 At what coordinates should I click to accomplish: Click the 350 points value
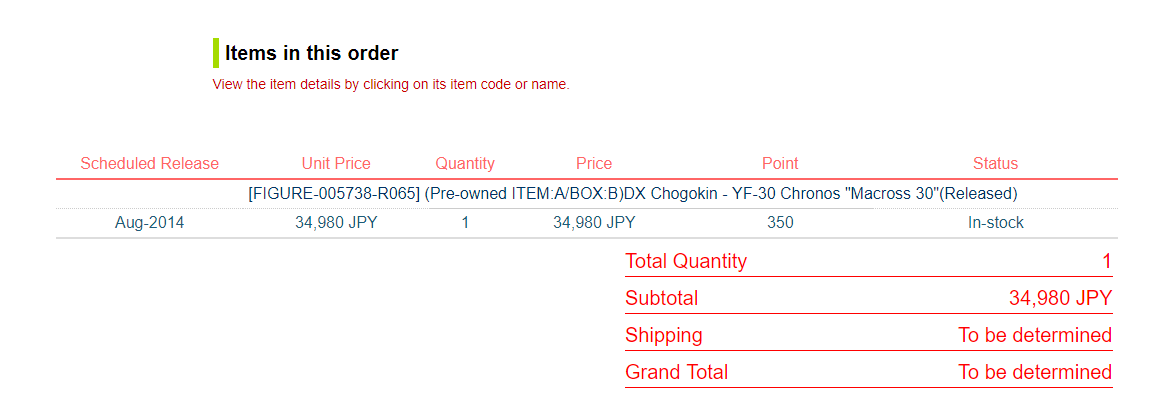(x=780, y=223)
